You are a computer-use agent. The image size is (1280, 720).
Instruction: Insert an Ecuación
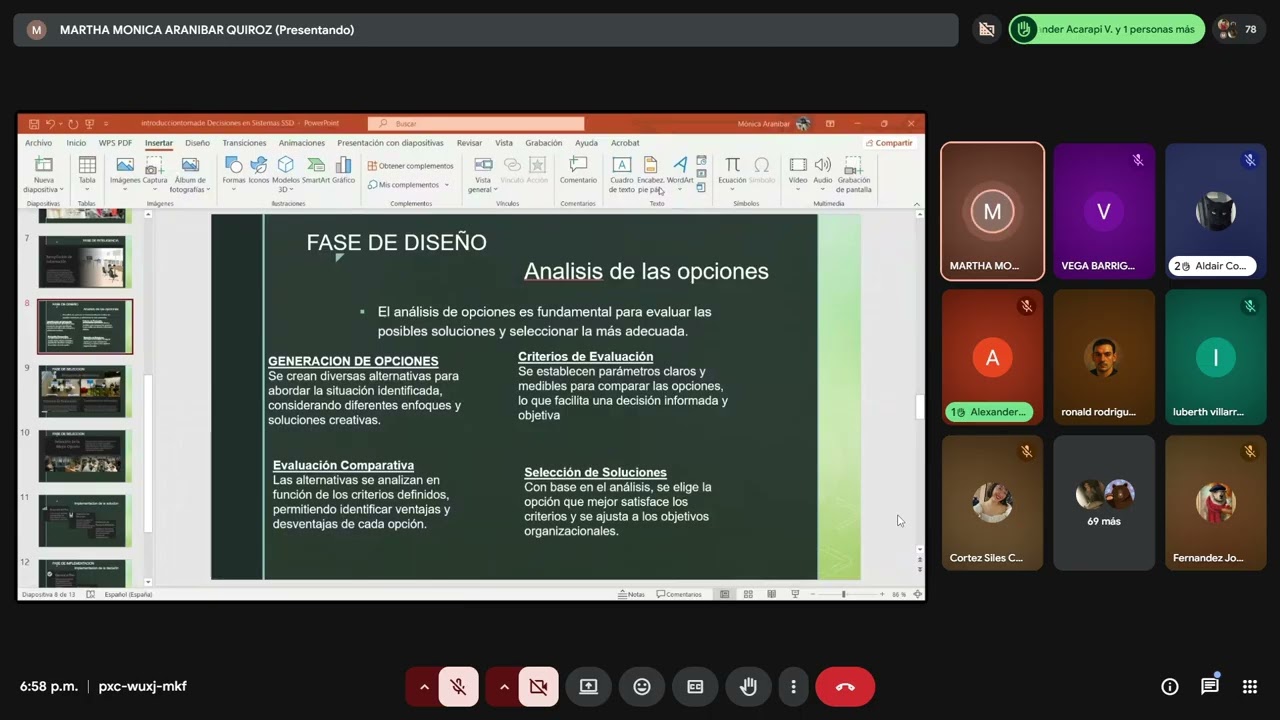732,171
